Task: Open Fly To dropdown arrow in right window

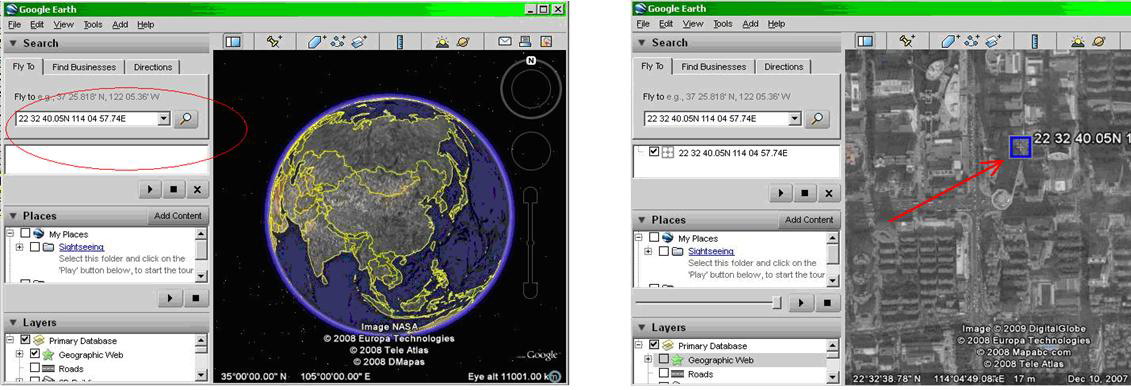Action: (x=795, y=119)
